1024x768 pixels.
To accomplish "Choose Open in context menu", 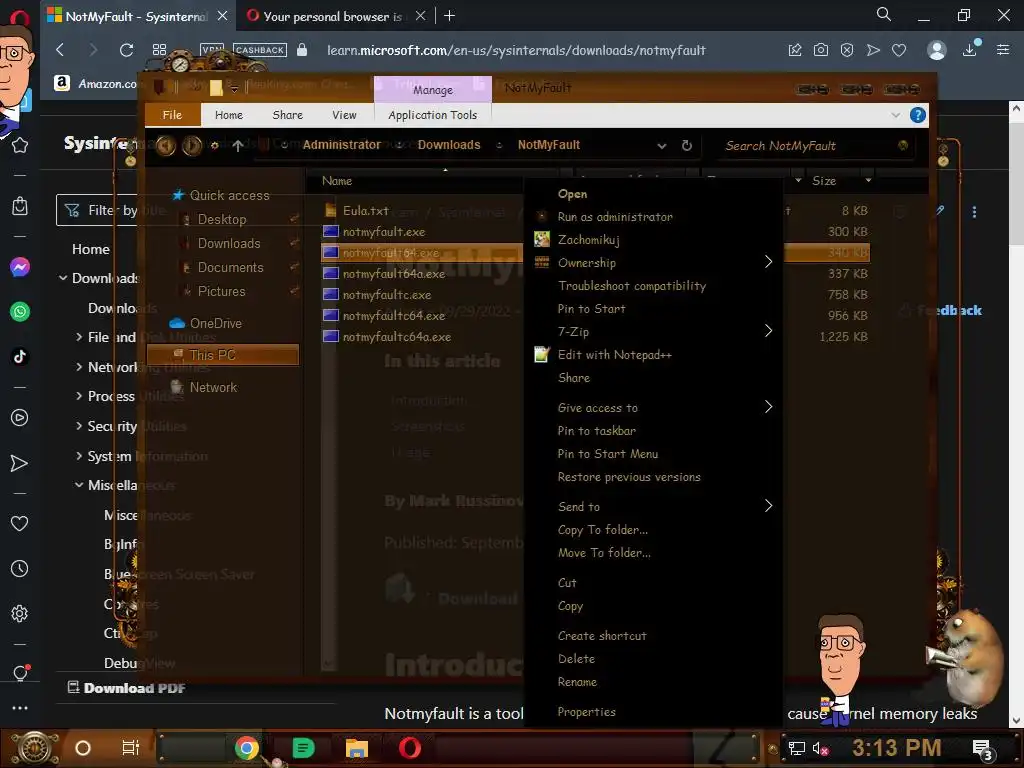I will 572,194.
